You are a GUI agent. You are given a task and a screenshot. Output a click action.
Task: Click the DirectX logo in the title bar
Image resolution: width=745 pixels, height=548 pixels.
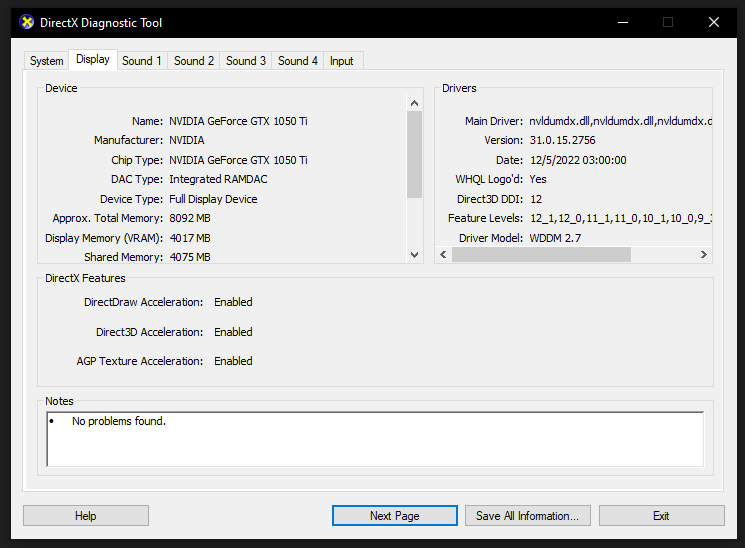pos(27,22)
